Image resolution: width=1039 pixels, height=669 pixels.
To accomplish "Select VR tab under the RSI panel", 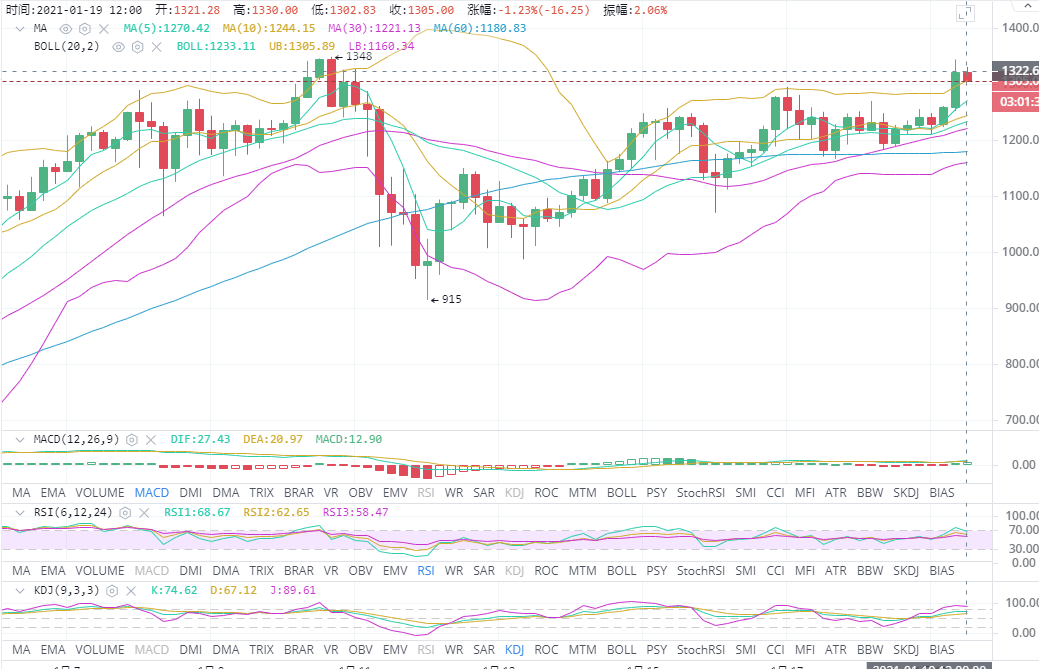I will tap(331, 571).
